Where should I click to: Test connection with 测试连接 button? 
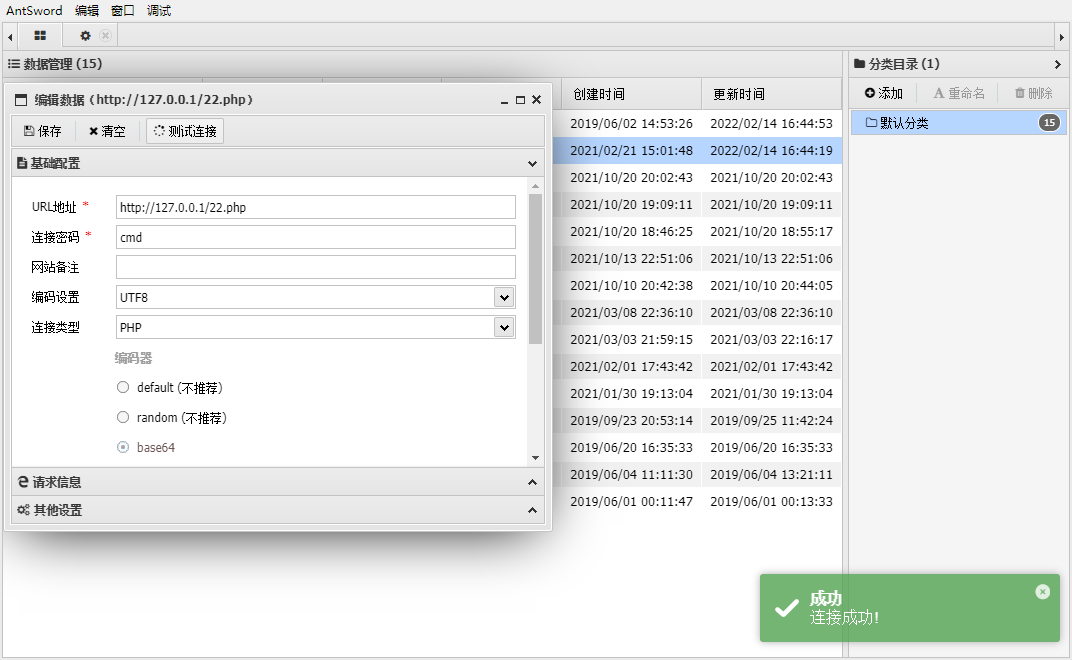[185, 131]
